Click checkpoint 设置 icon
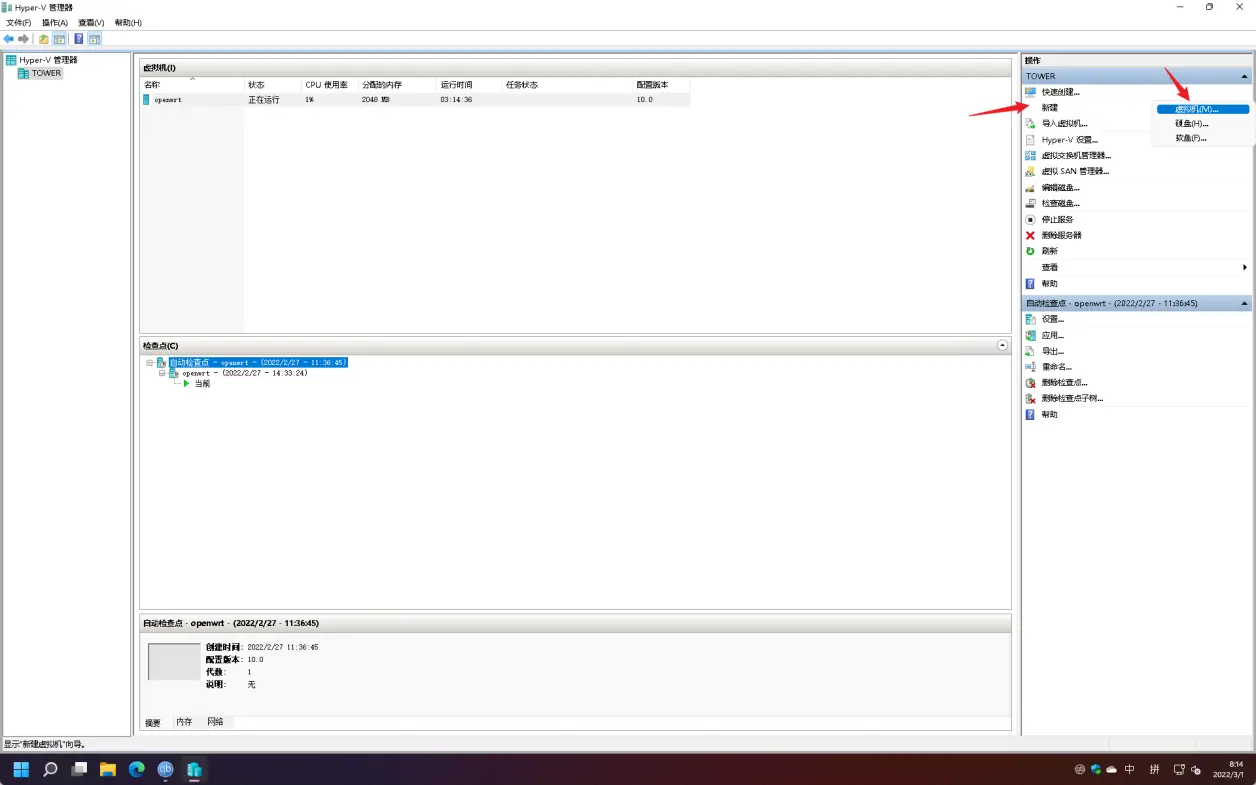 click(1031, 319)
